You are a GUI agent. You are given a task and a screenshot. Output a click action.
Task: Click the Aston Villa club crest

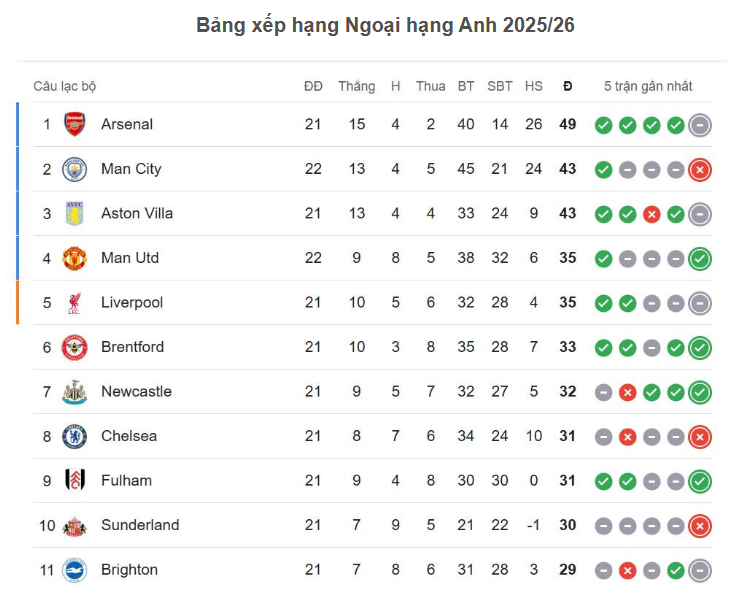75,214
